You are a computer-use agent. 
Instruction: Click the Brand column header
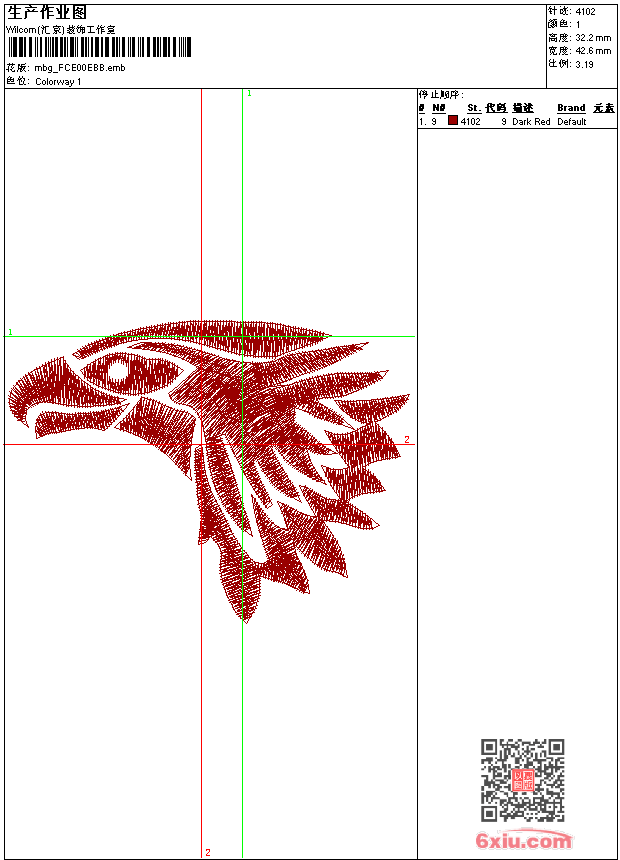tap(571, 108)
